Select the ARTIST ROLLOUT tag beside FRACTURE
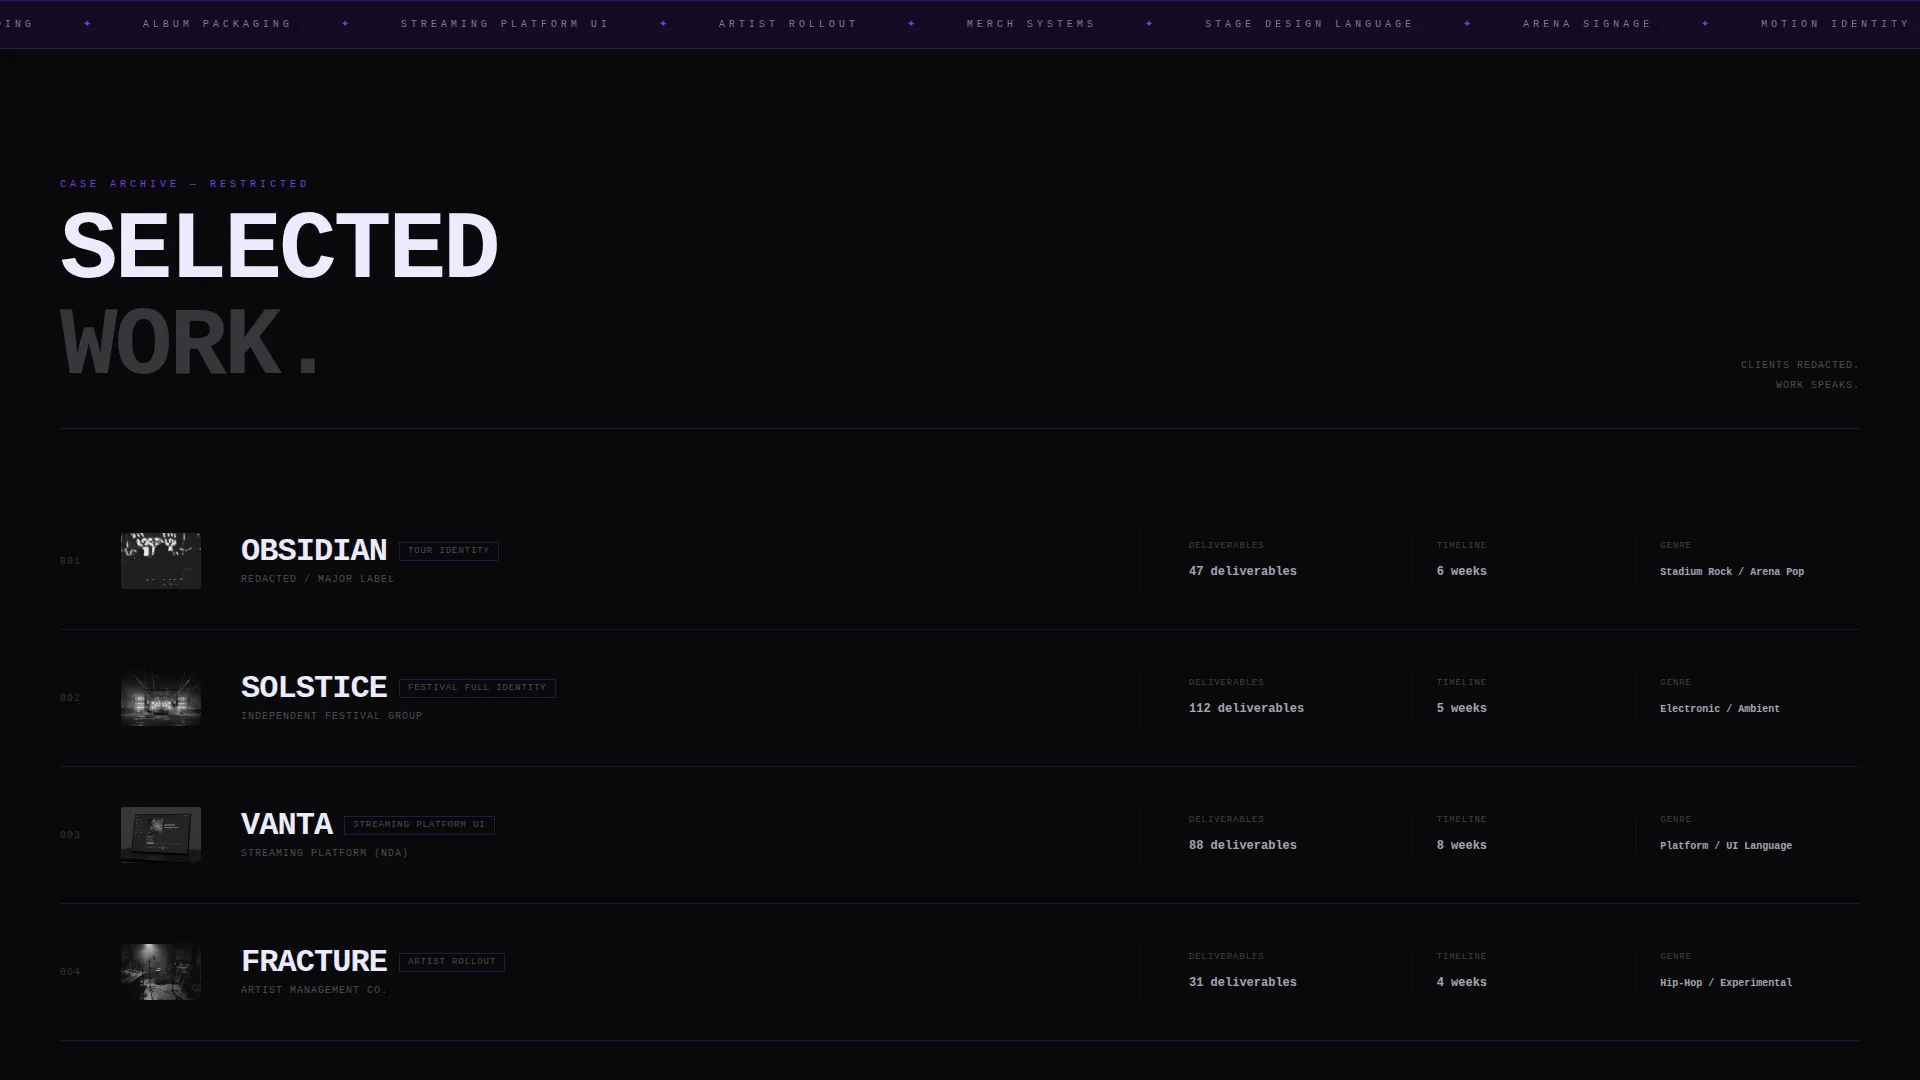Image resolution: width=1920 pixels, height=1080 pixels. pyautogui.click(x=452, y=962)
